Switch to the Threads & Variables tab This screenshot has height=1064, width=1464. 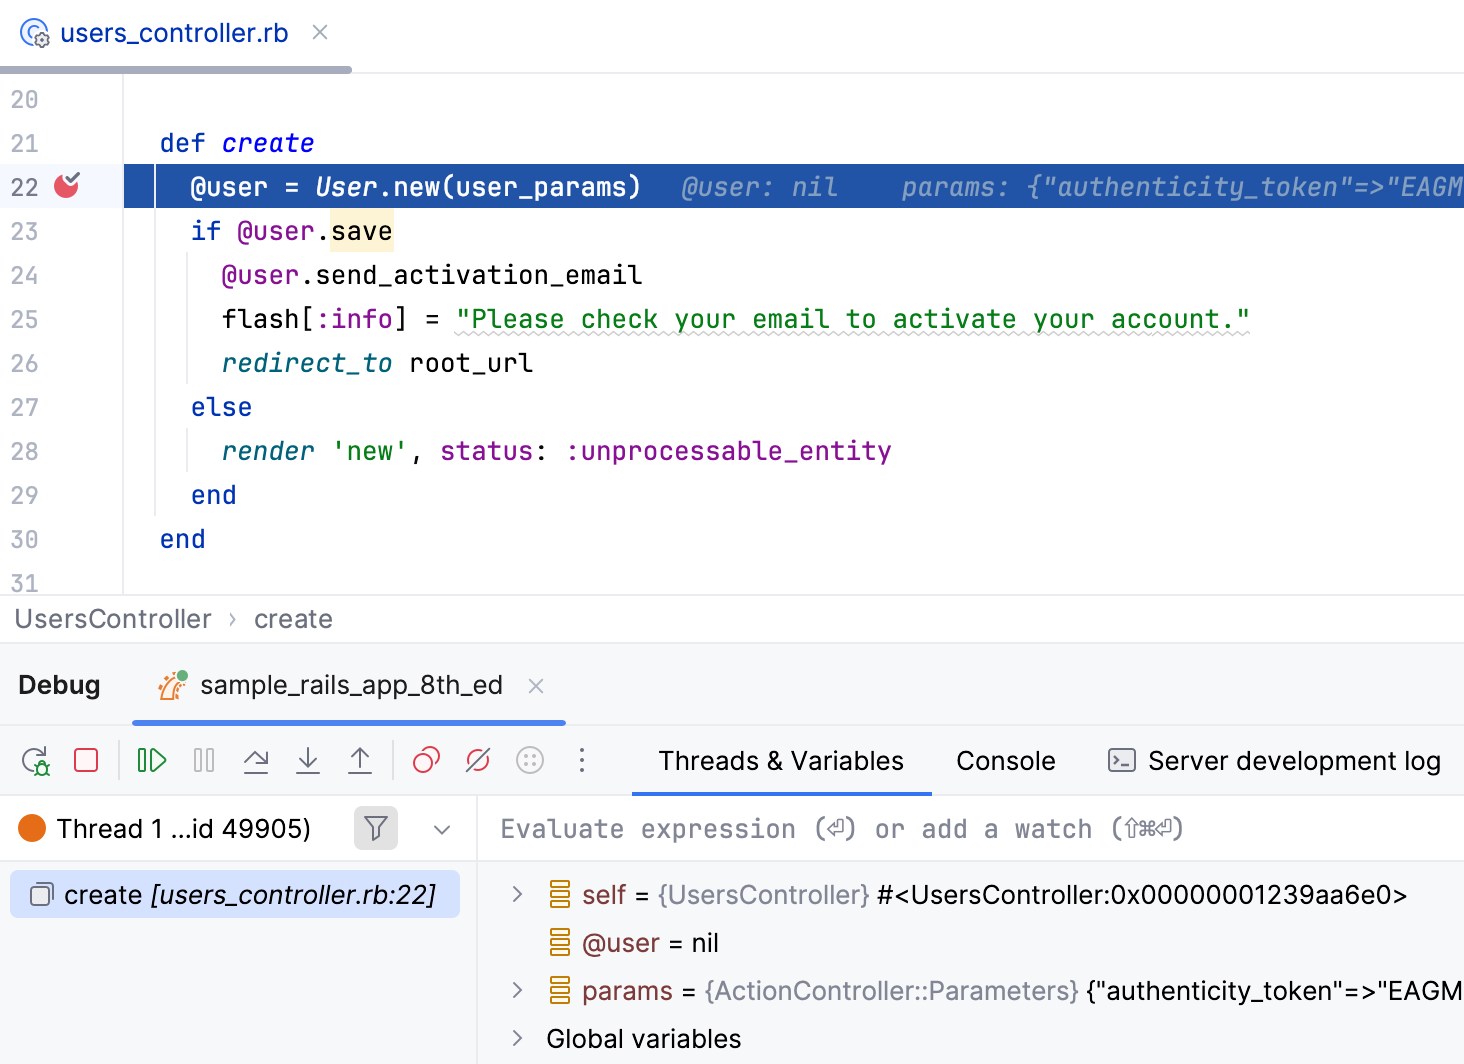tap(781, 761)
